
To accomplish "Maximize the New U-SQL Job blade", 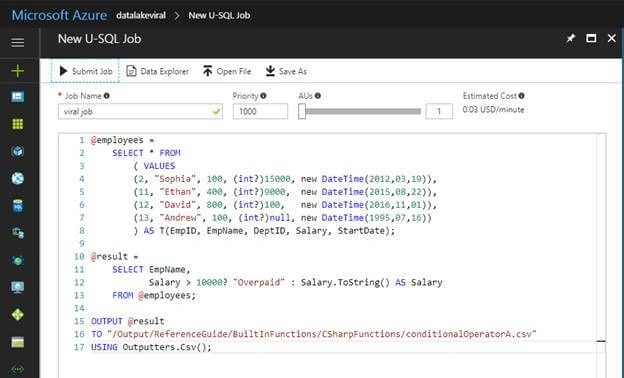I will click(x=591, y=38).
